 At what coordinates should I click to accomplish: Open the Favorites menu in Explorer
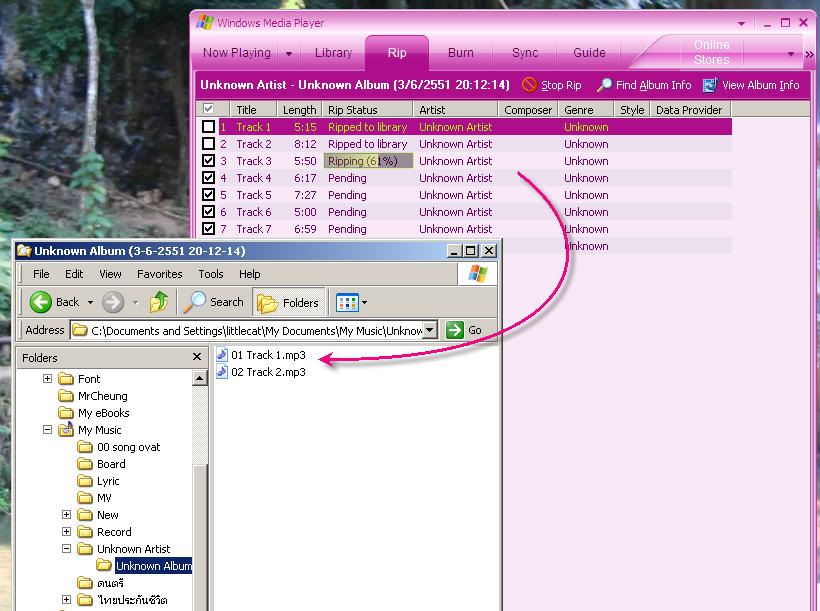pos(160,274)
